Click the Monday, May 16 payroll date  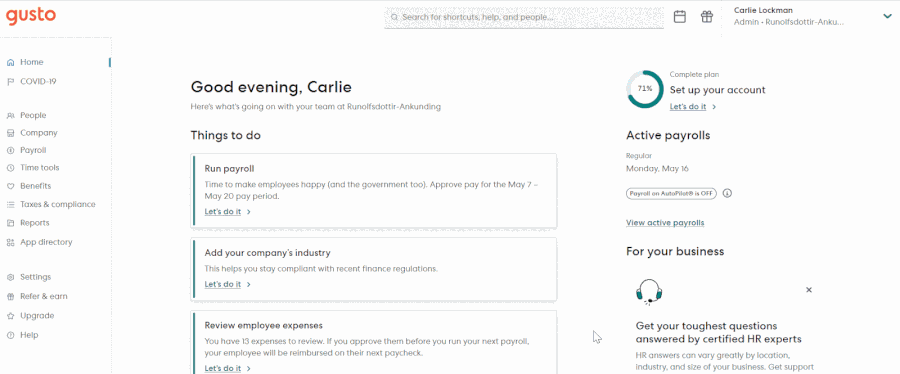657,169
